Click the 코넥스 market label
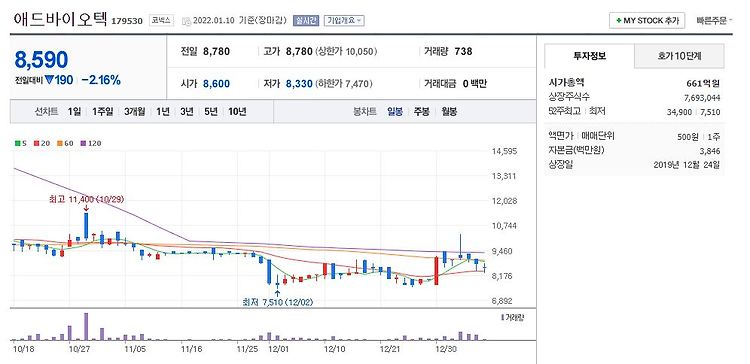Viewport: 750px width, 364px height. (x=162, y=21)
